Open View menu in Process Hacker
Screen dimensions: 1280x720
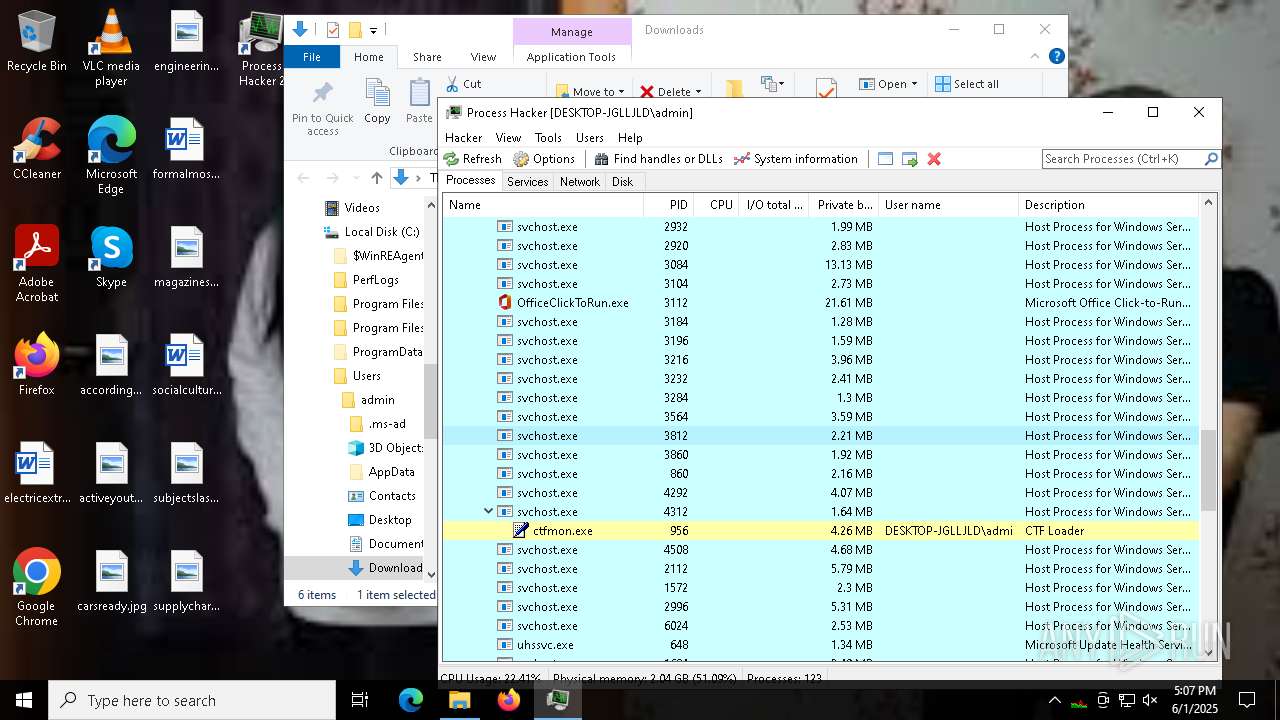click(x=508, y=138)
